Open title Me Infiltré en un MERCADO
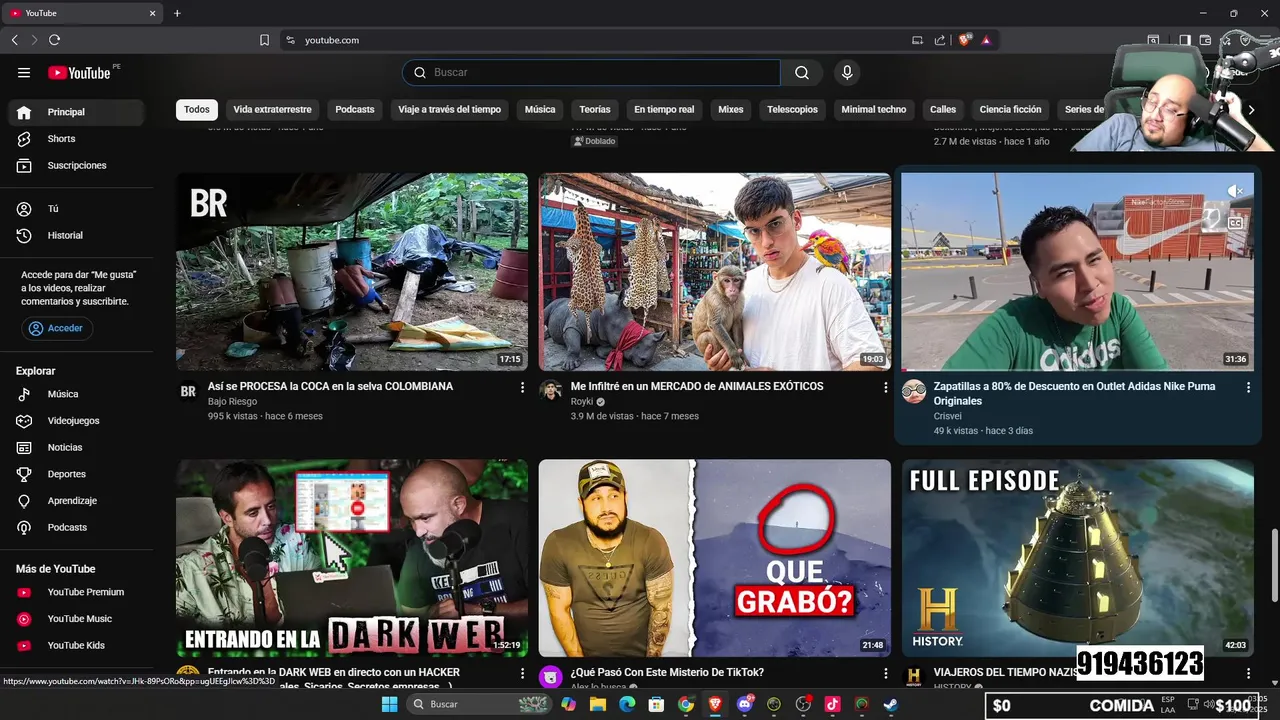This screenshot has height=720, width=1280. [x=697, y=386]
